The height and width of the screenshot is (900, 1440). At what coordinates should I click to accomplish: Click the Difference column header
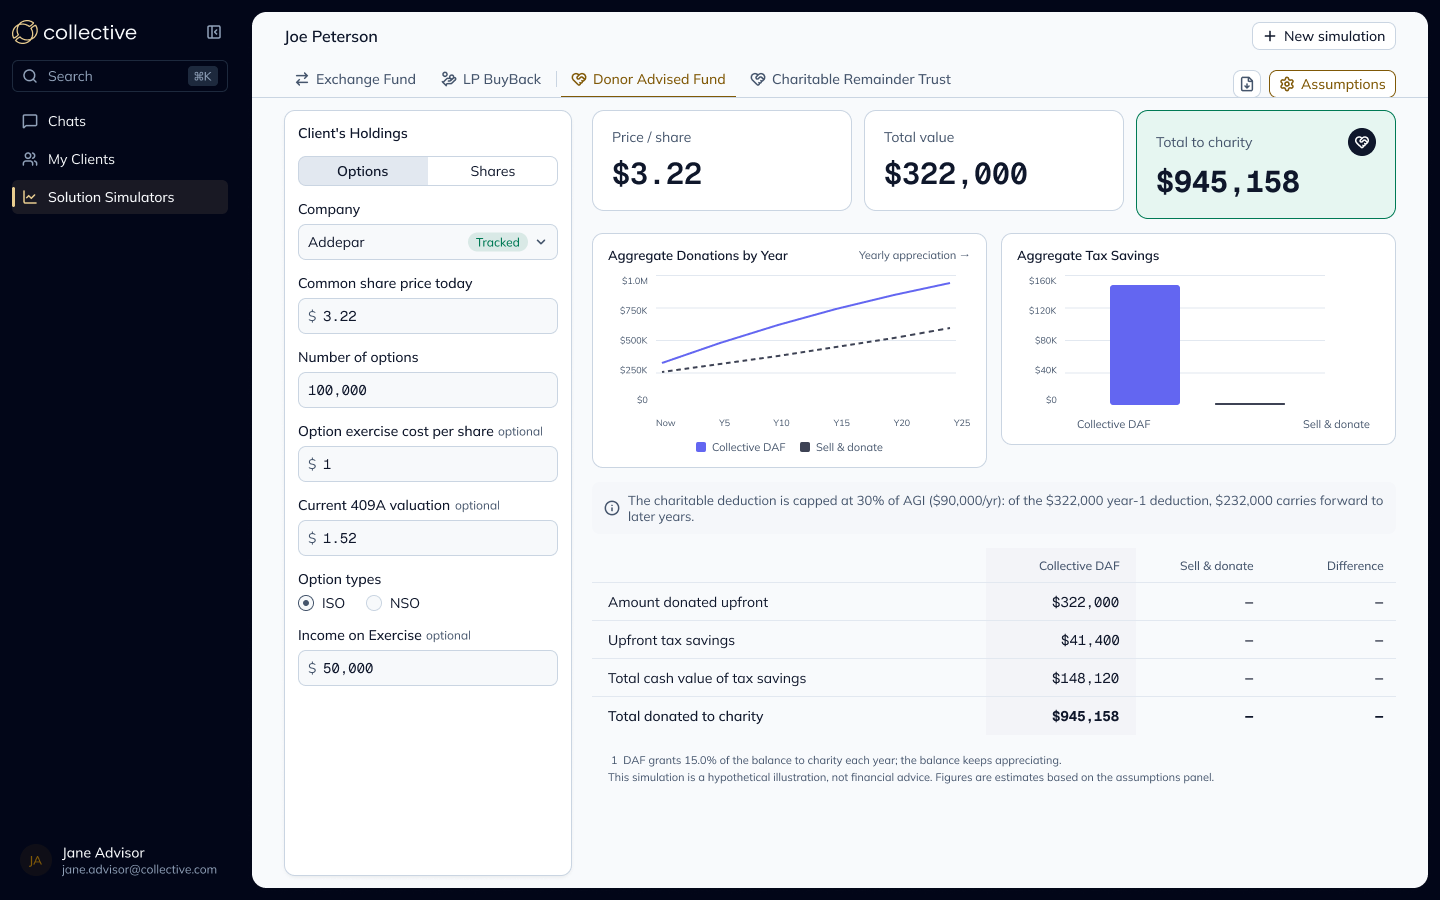coord(1355,566)
